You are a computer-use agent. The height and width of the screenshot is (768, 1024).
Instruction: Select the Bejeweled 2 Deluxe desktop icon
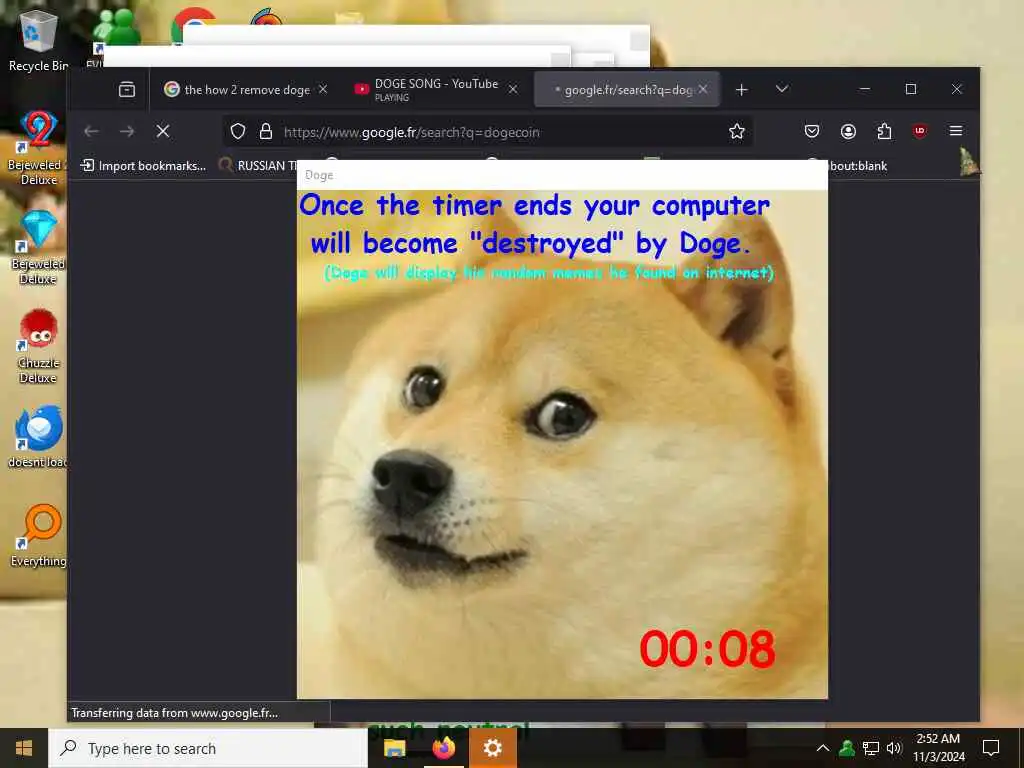click(x=38, y=148)
